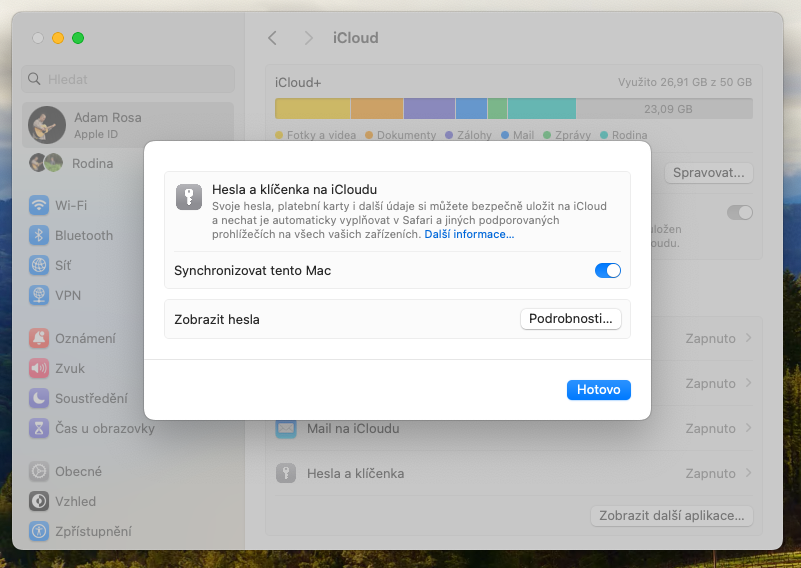The image size is (801, 568).
Task: Click the Mail na iCloudu envelope icon
Action: (x=286, y=428)
